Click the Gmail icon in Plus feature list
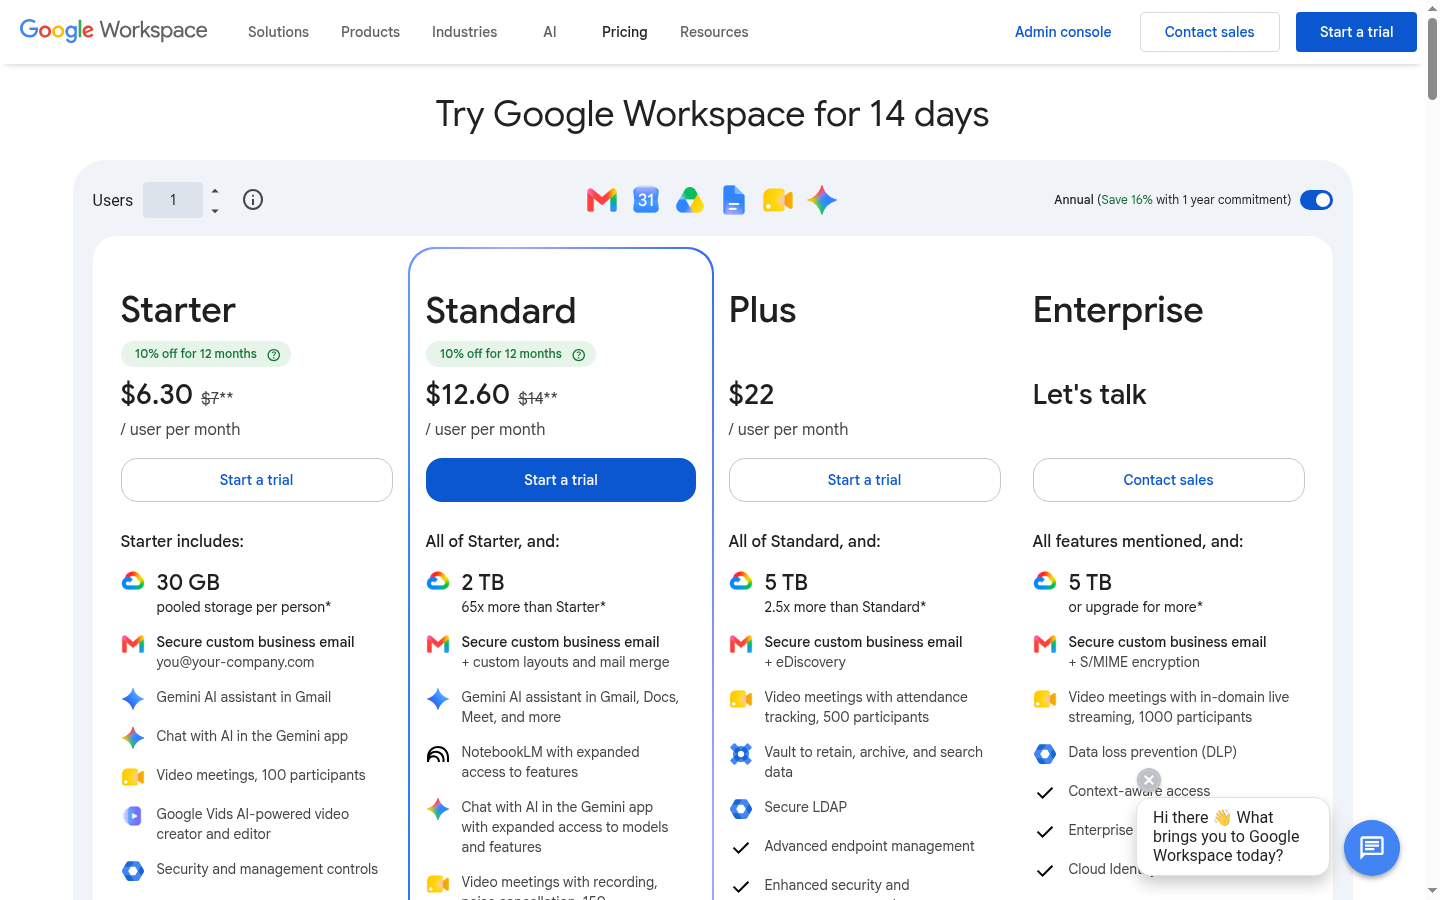This screenshot has width=1440, height=900. pyautogui.click(x=741, y=644)
